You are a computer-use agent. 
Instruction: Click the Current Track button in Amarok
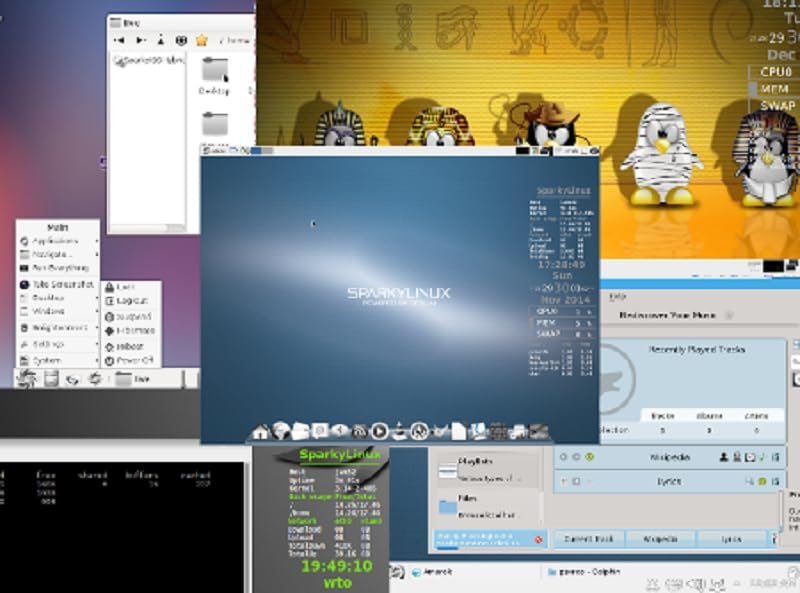coord(588,539)
